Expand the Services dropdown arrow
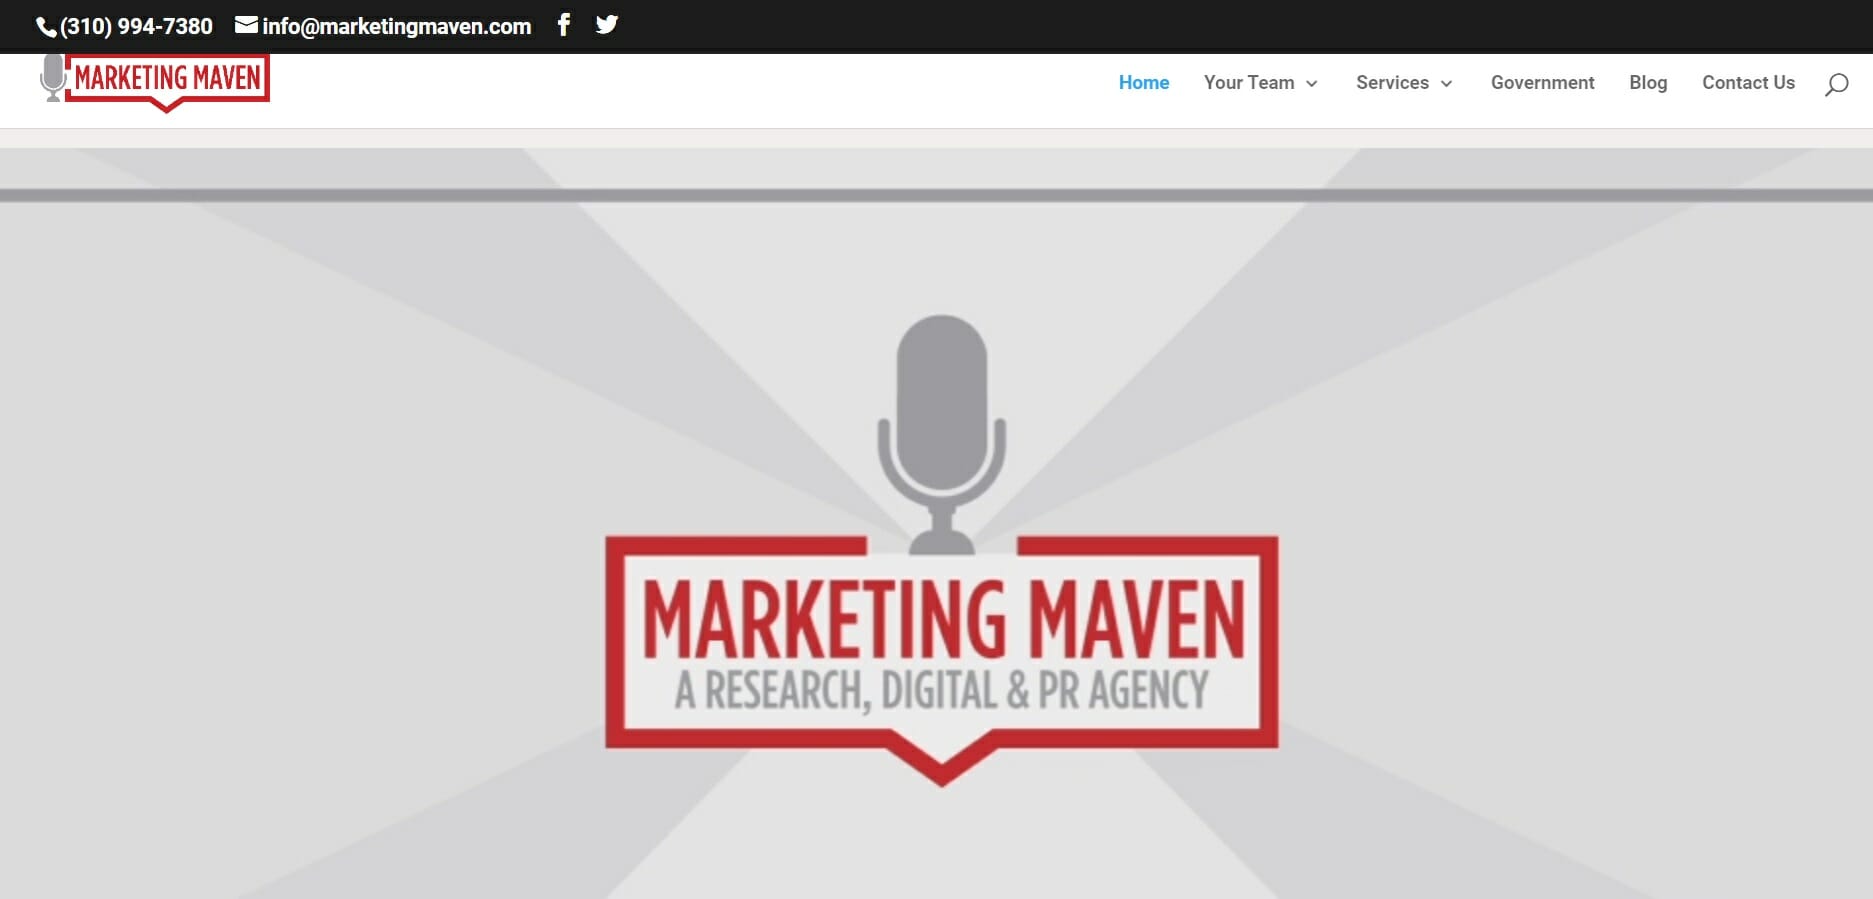1873x899 pixels. coord(1446,84)
